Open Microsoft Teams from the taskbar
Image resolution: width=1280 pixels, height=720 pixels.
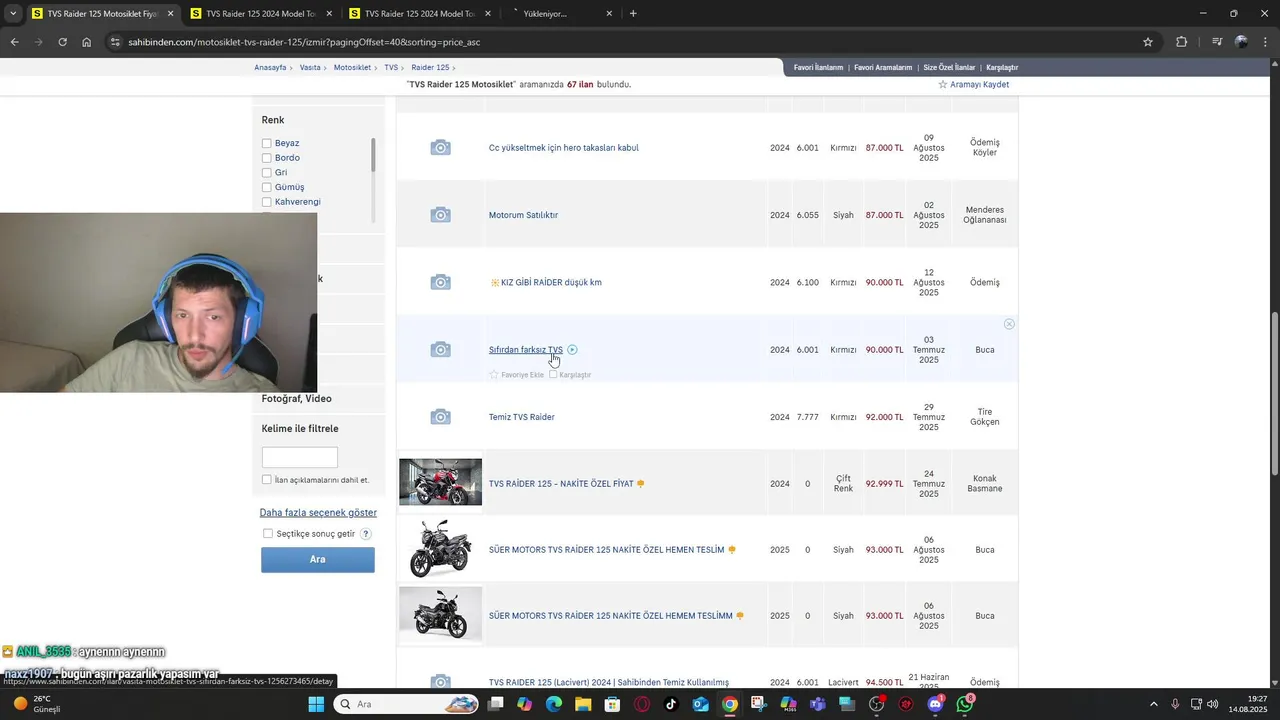818,704
